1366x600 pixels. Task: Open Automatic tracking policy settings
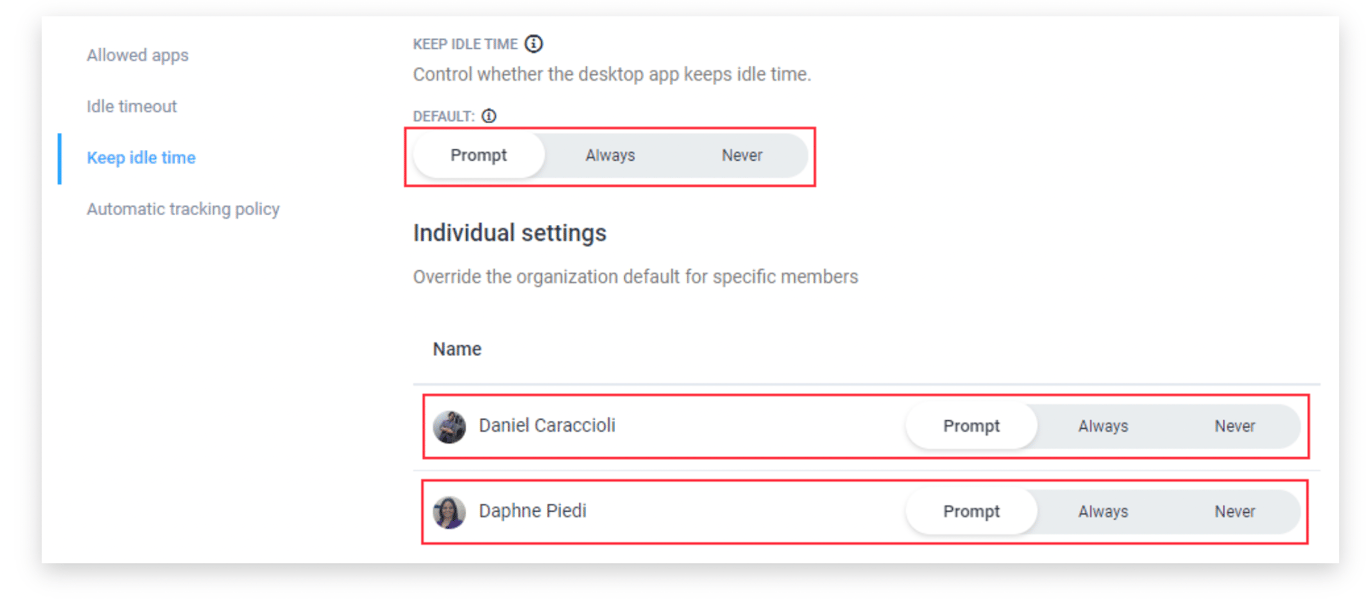coord(183,209)
